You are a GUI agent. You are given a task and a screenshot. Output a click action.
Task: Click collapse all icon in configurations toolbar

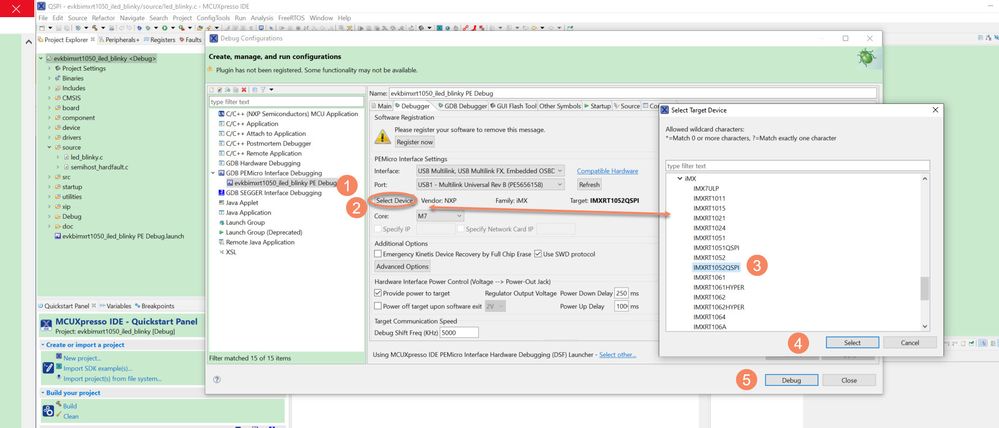[x=254, y=90]
